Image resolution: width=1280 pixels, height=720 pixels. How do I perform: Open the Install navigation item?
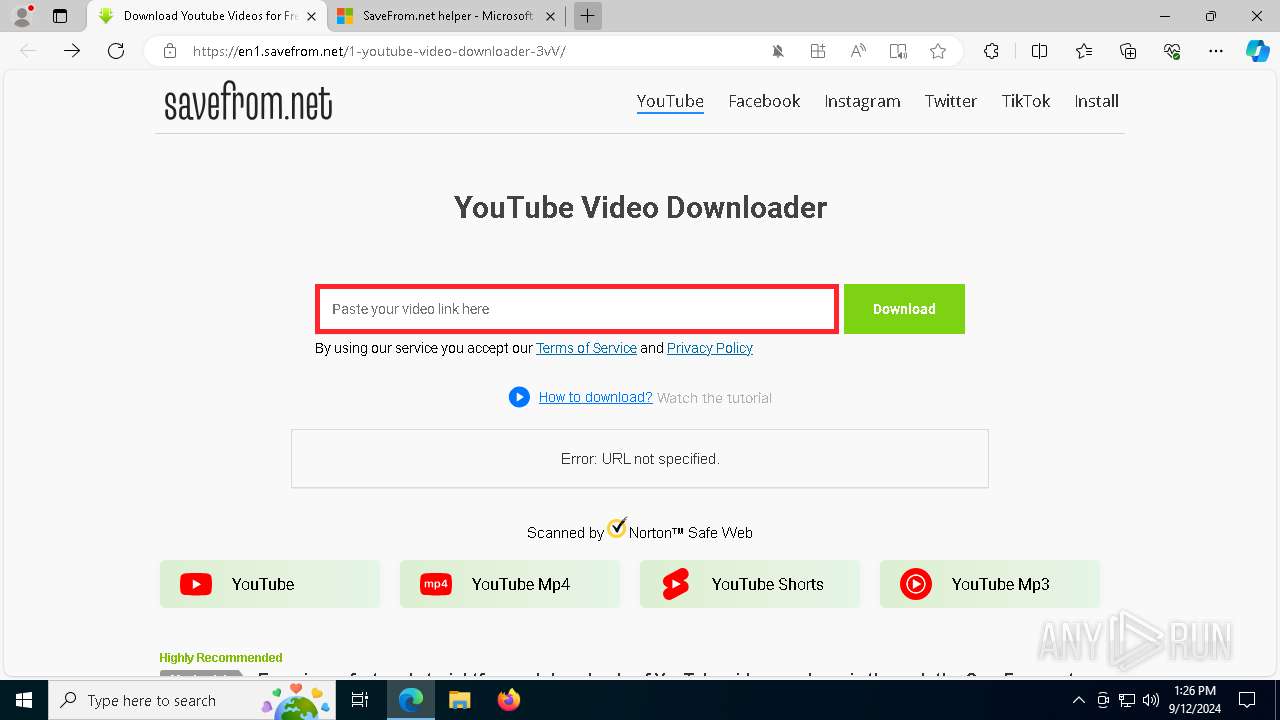pos(1096,101)
